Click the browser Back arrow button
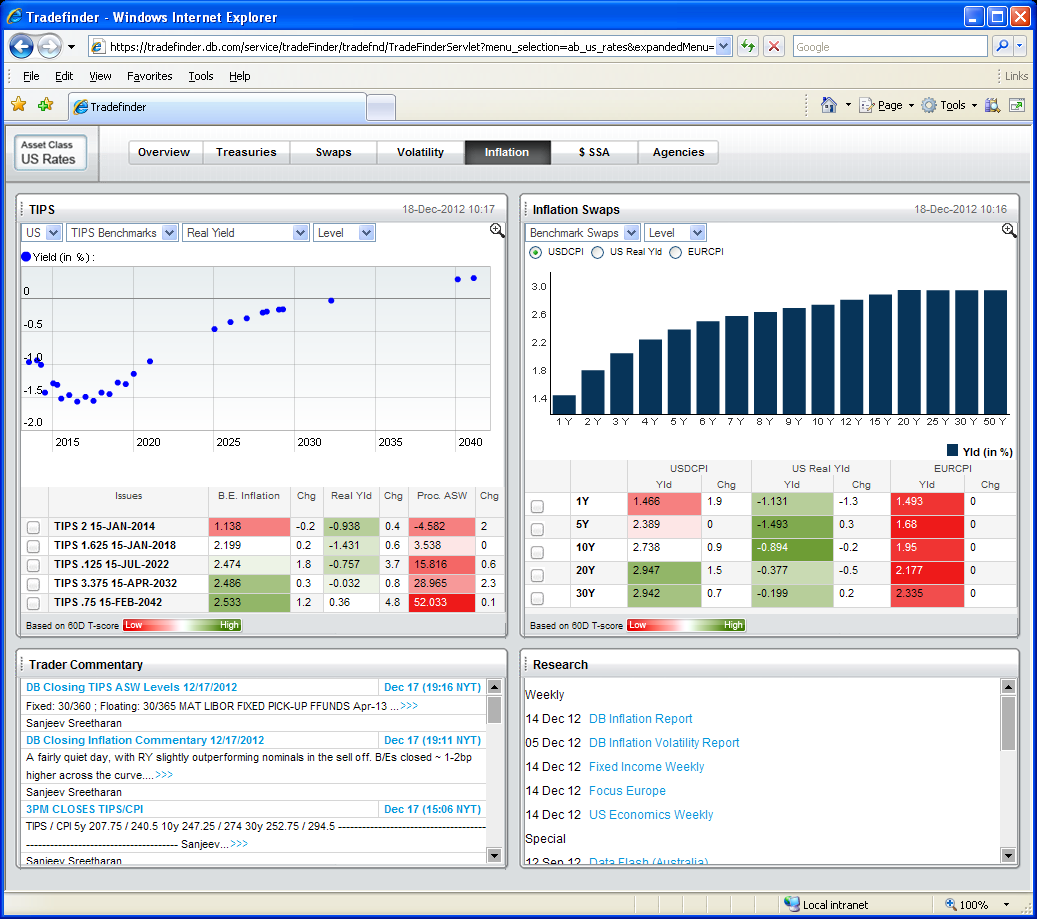Image resolution: width=1037 pixels, height=919 pixels. 22,47
